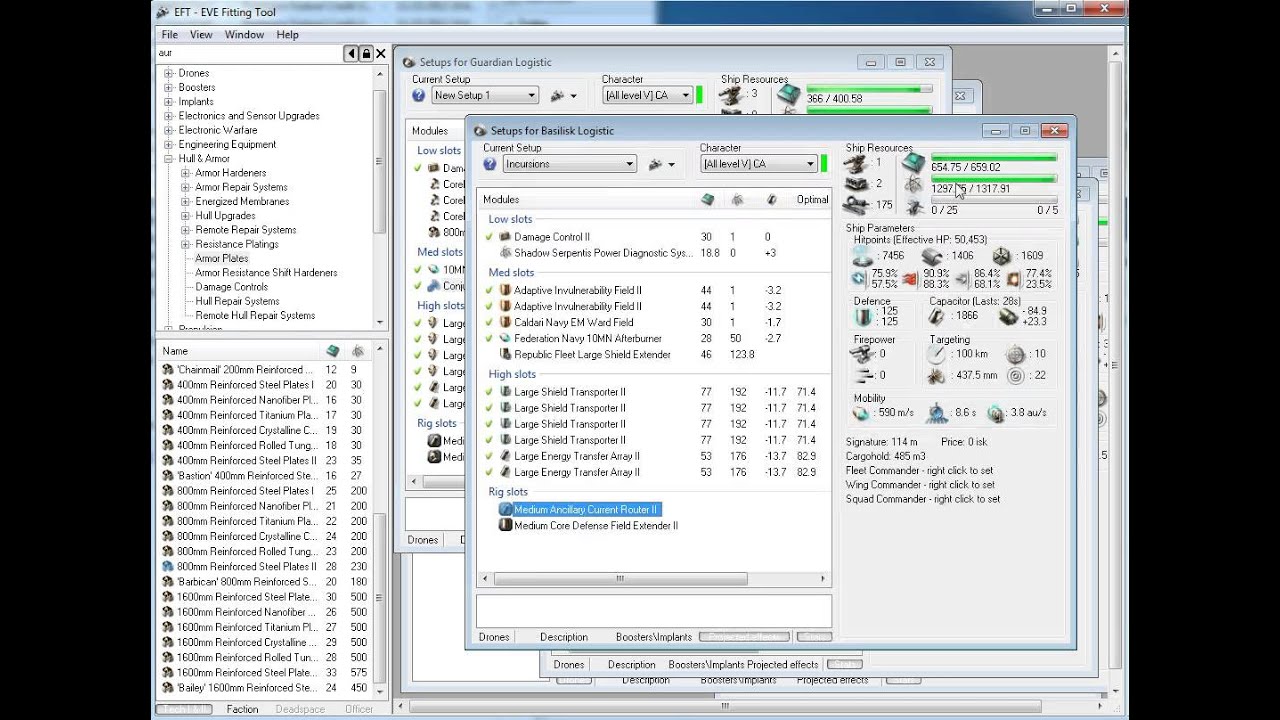Open the Window menu
This screenshot has height=720, width=1280.
(x=244, y=34)
